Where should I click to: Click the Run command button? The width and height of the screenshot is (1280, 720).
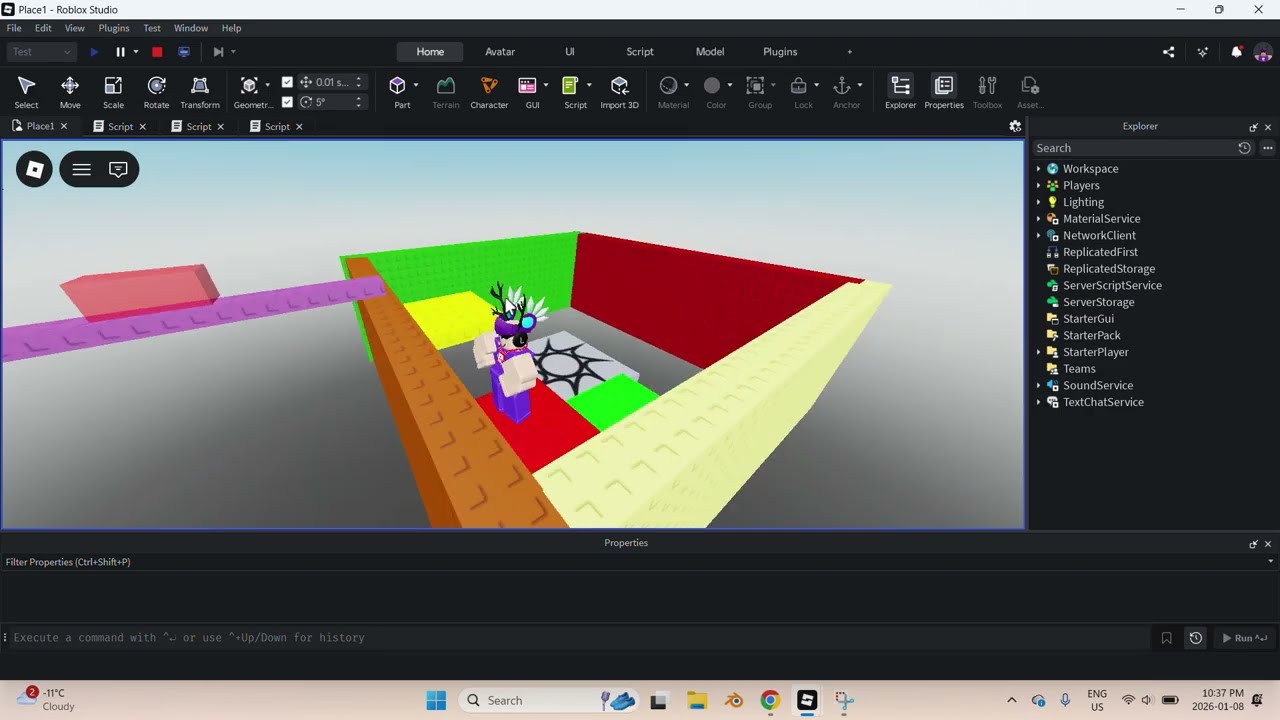(1244, 638)
